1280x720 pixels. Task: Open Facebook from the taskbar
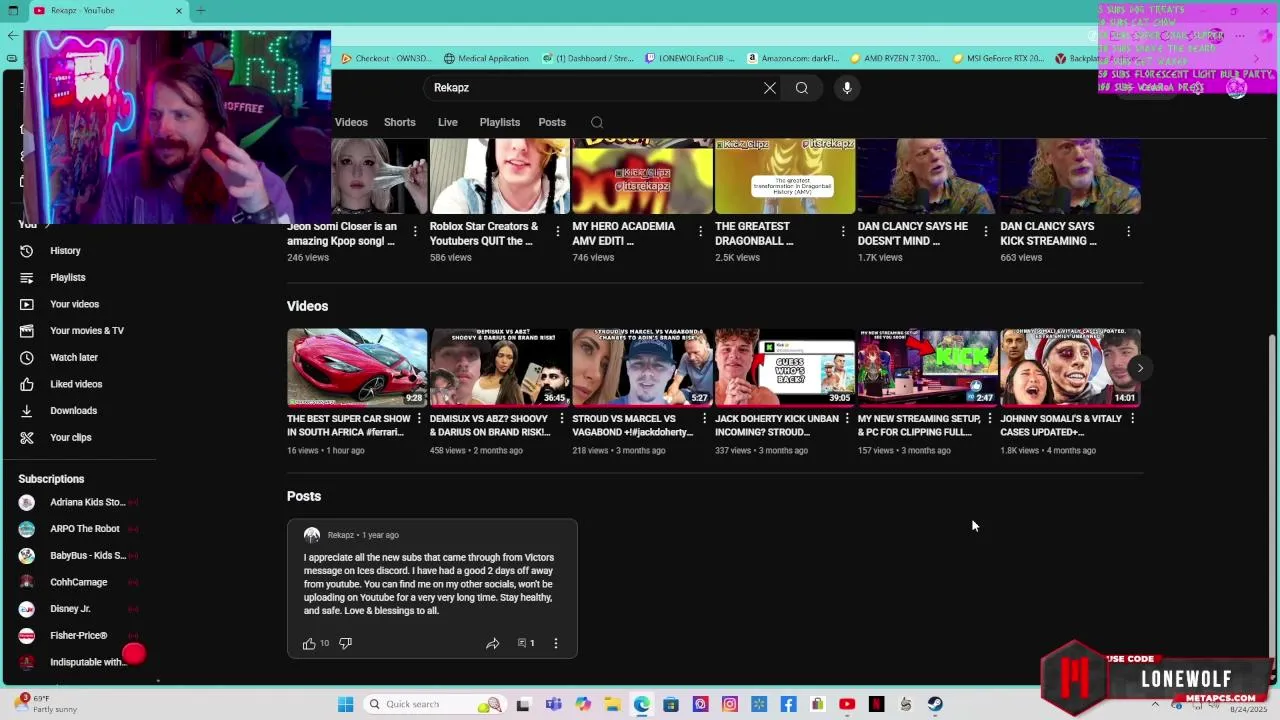(789, 705)
